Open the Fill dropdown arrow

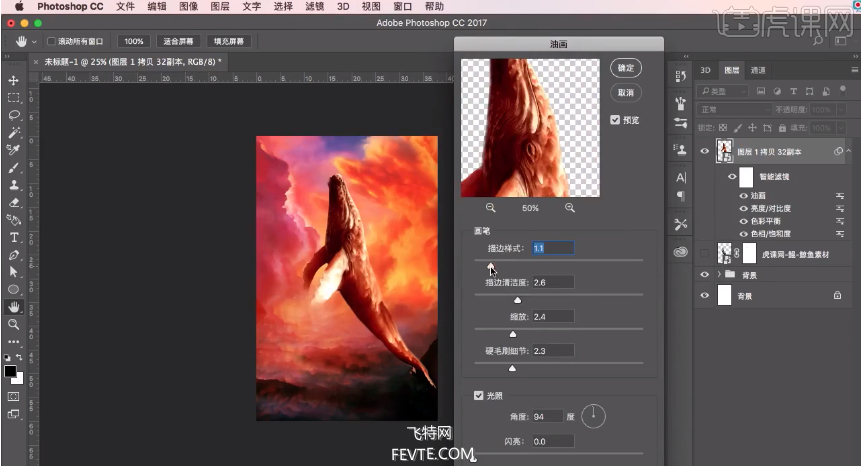coord(841,127)
